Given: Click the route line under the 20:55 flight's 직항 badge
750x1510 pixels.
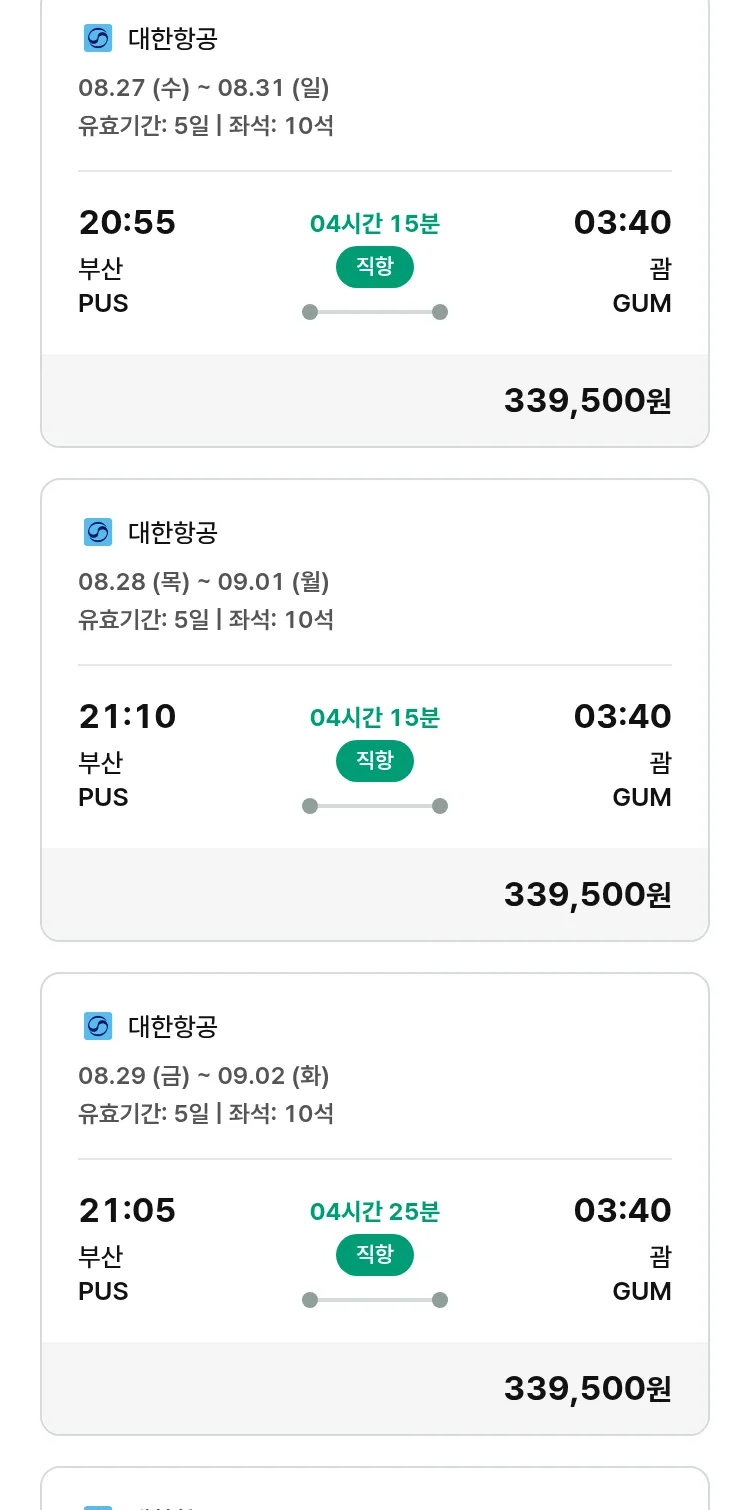Looking at the screenshot, I should click(374, 312).
